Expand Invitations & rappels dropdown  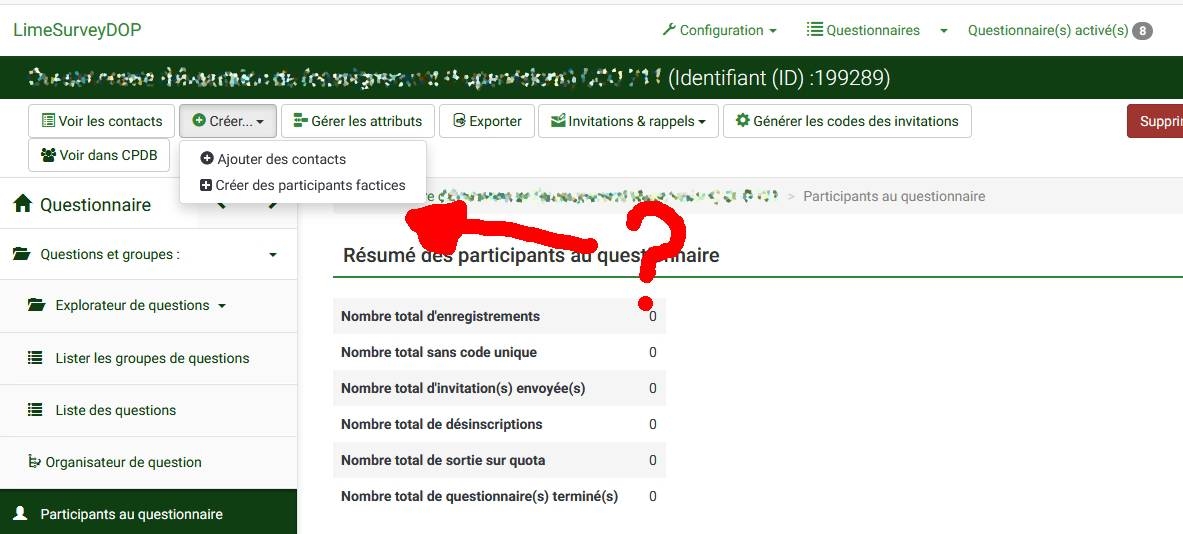(628, 121)
